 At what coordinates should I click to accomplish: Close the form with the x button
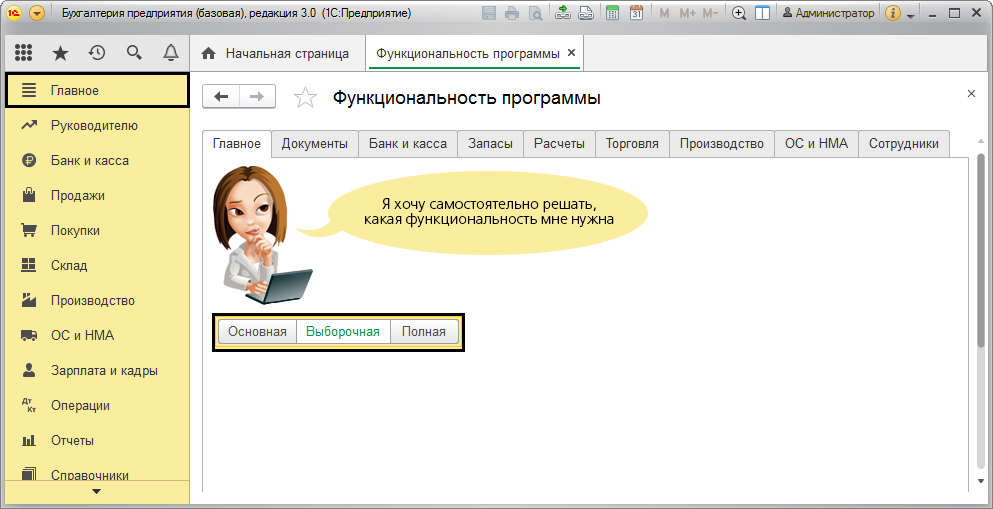tap(971, 94)
